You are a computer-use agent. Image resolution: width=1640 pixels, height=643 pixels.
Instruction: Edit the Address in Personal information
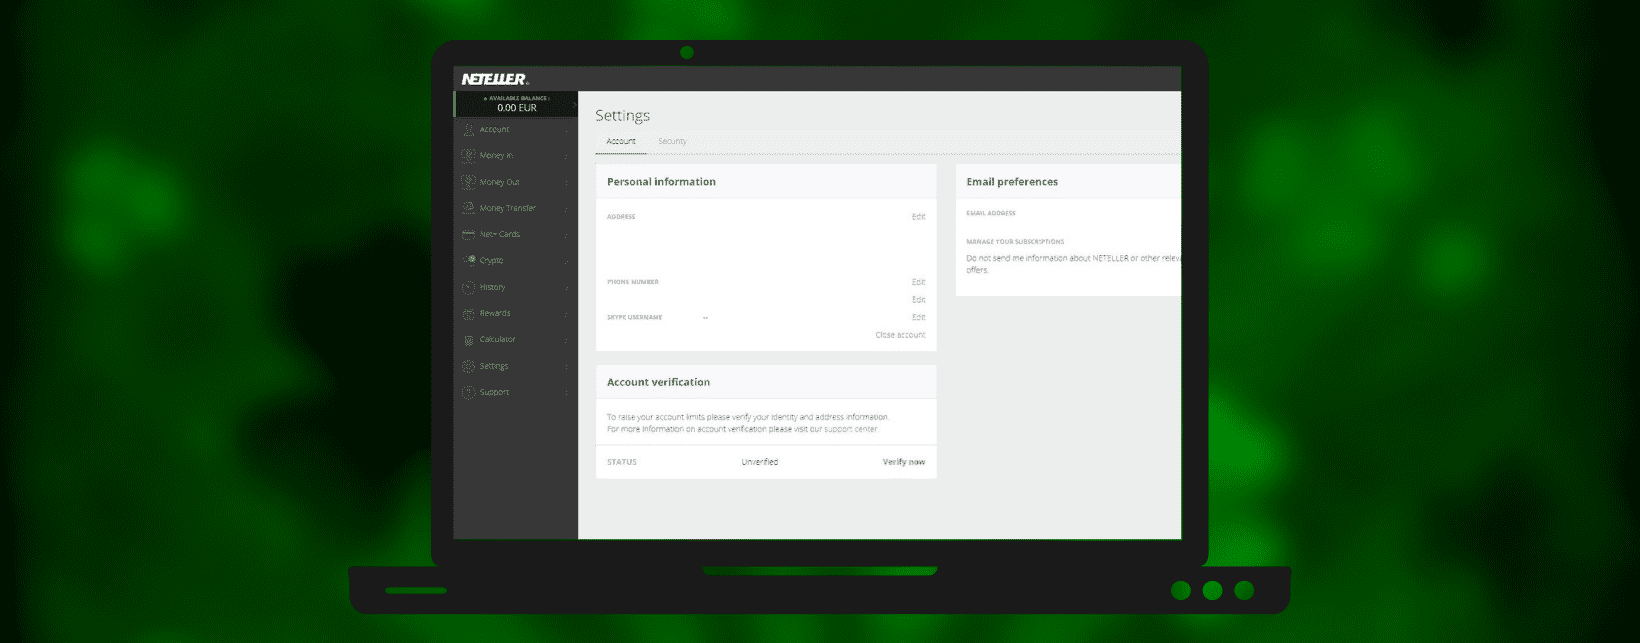(918, 217)
